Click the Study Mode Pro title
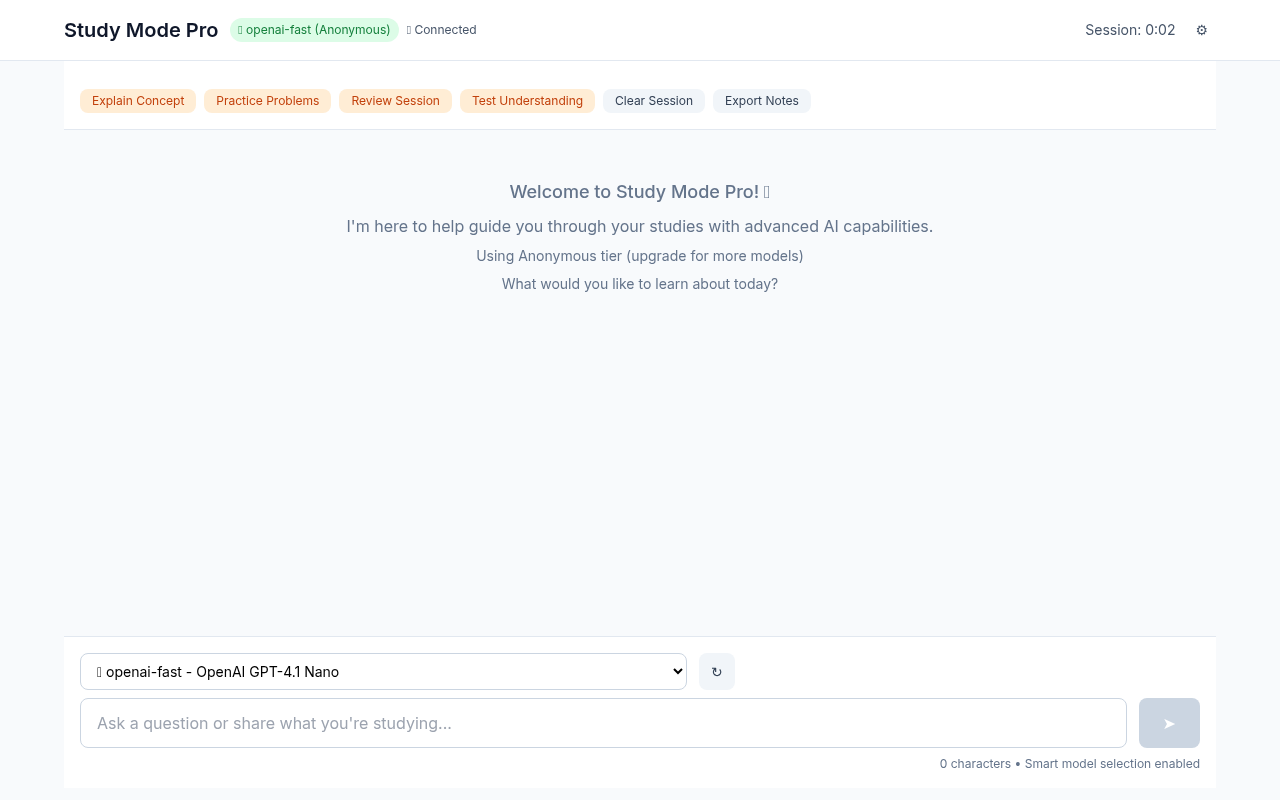The height and width of the screenshot is (800, 1280). 141,30
